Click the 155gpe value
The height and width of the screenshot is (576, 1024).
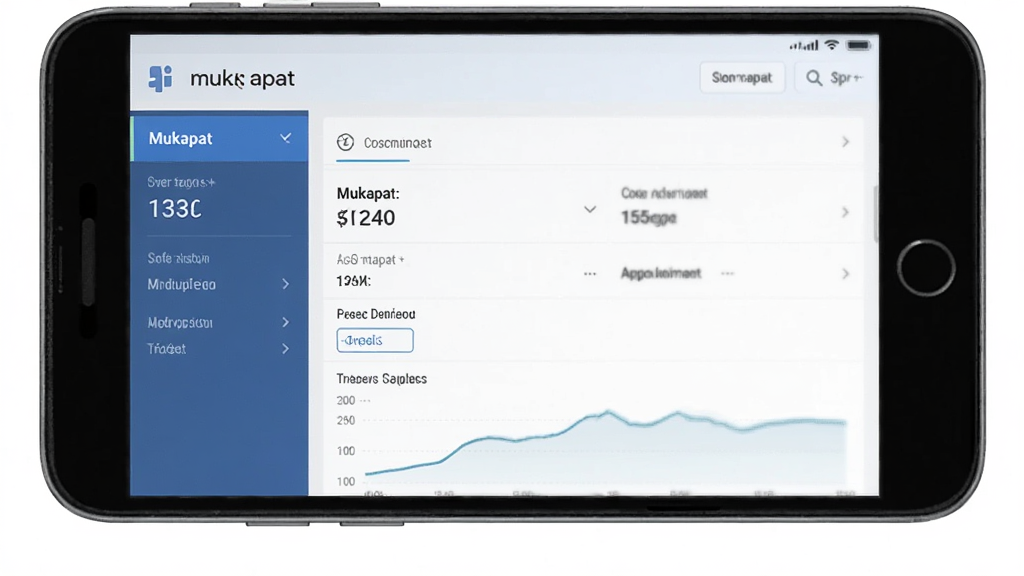click(x=648, y=217)
